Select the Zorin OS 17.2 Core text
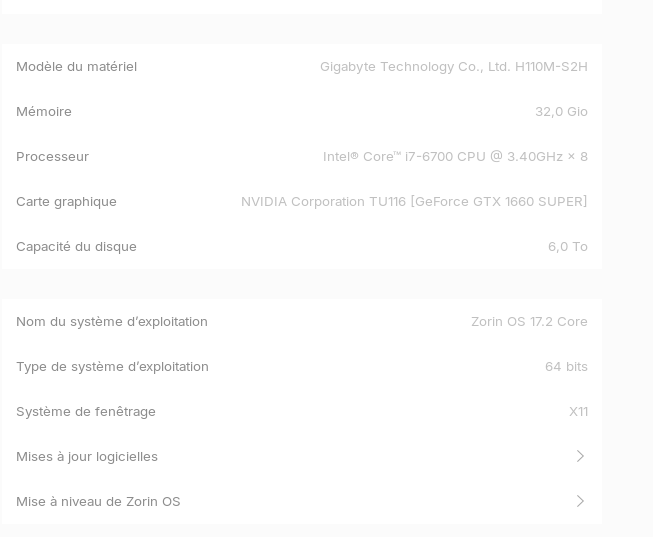This screenshot has height=537, width=653. pos(529,321)
